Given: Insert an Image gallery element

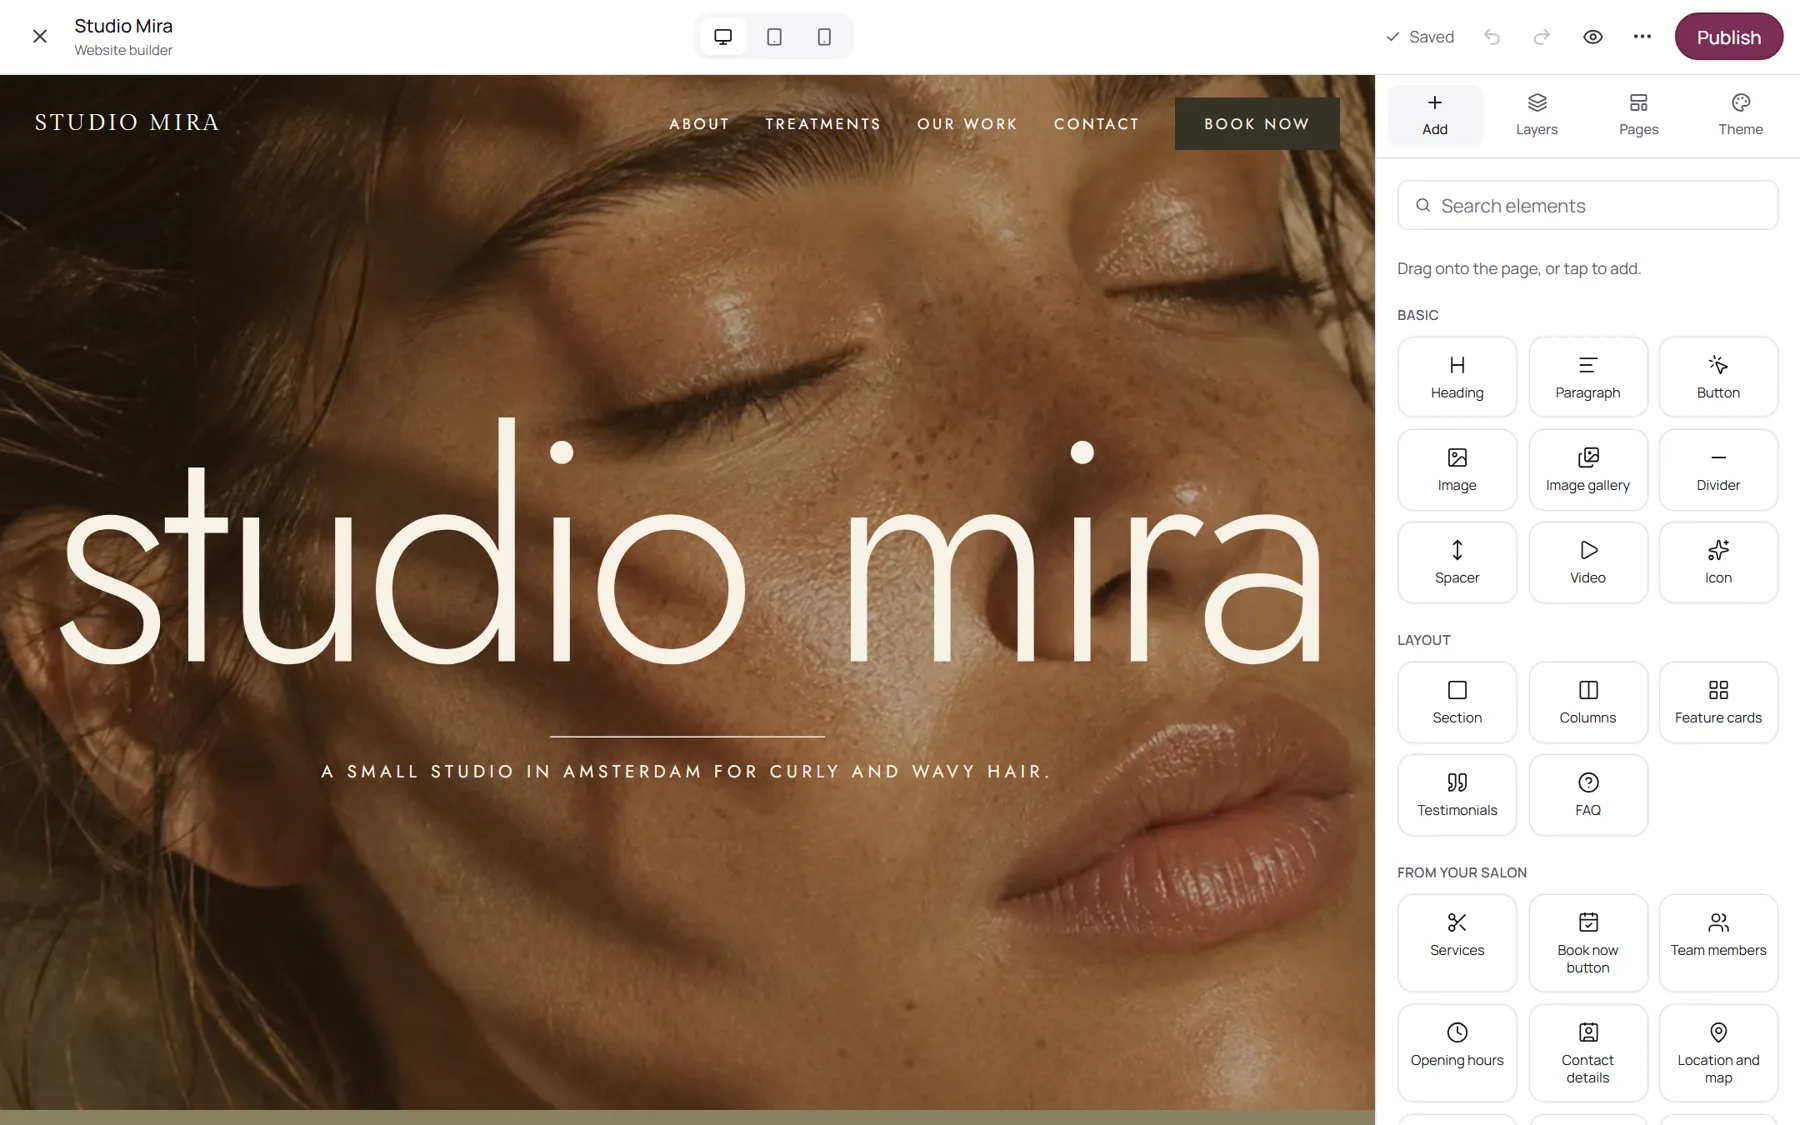Looking at the screenshot, I should [1587, 470].
